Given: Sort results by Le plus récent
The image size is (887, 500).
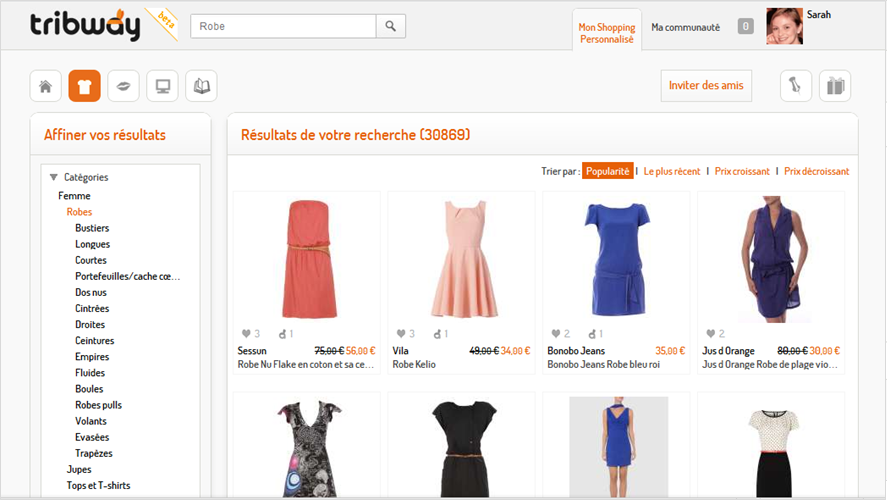Looking at the screenshot, I should 672,171.
